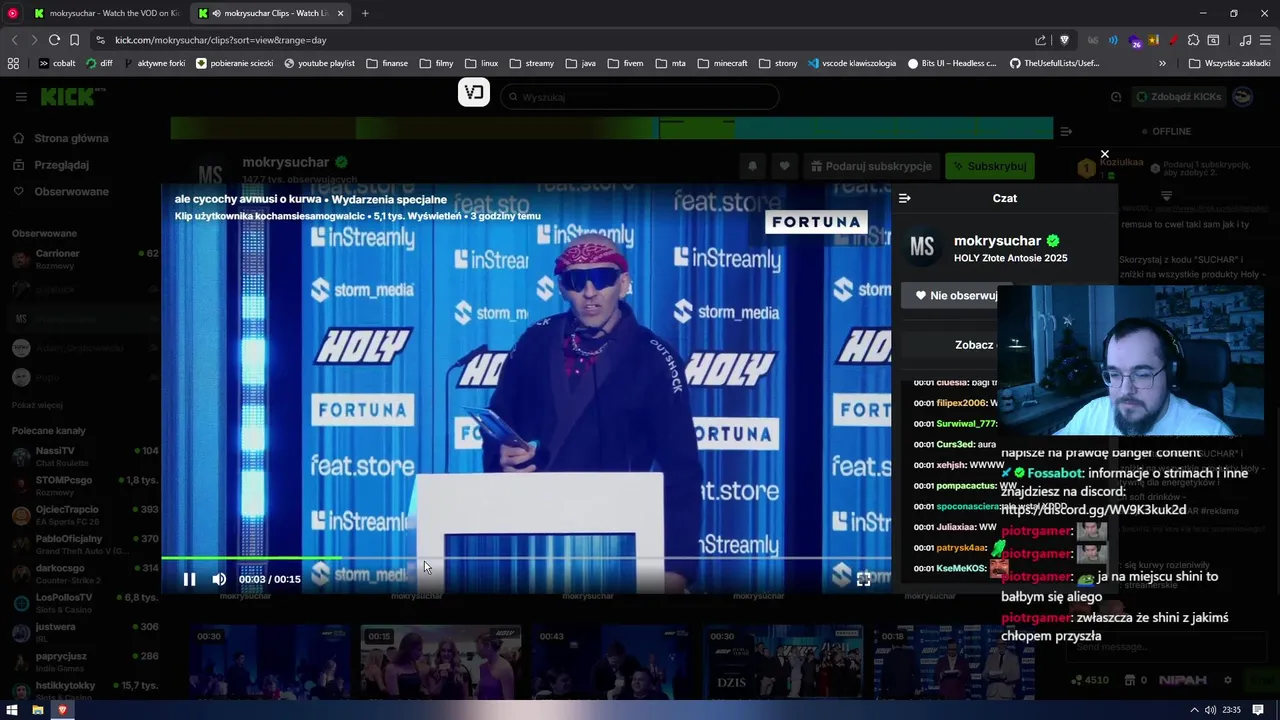This screenshot has width=1280, height=720.
Task: Select NassiTV in recommended channels
Action: [85, 456]
